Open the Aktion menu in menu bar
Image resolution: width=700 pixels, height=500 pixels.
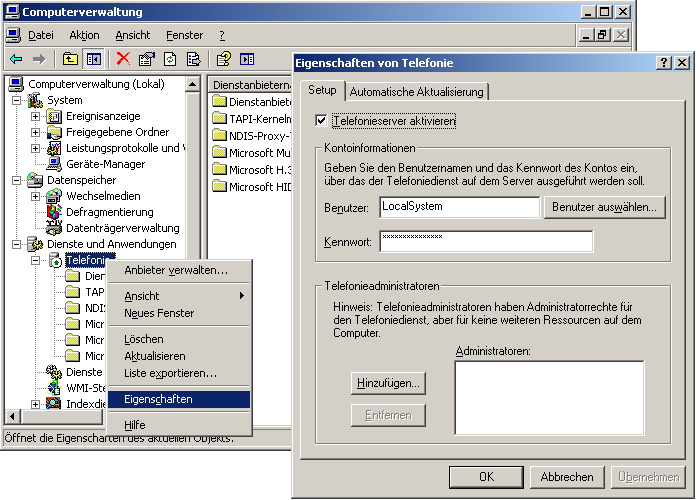(x=84, y=35)
